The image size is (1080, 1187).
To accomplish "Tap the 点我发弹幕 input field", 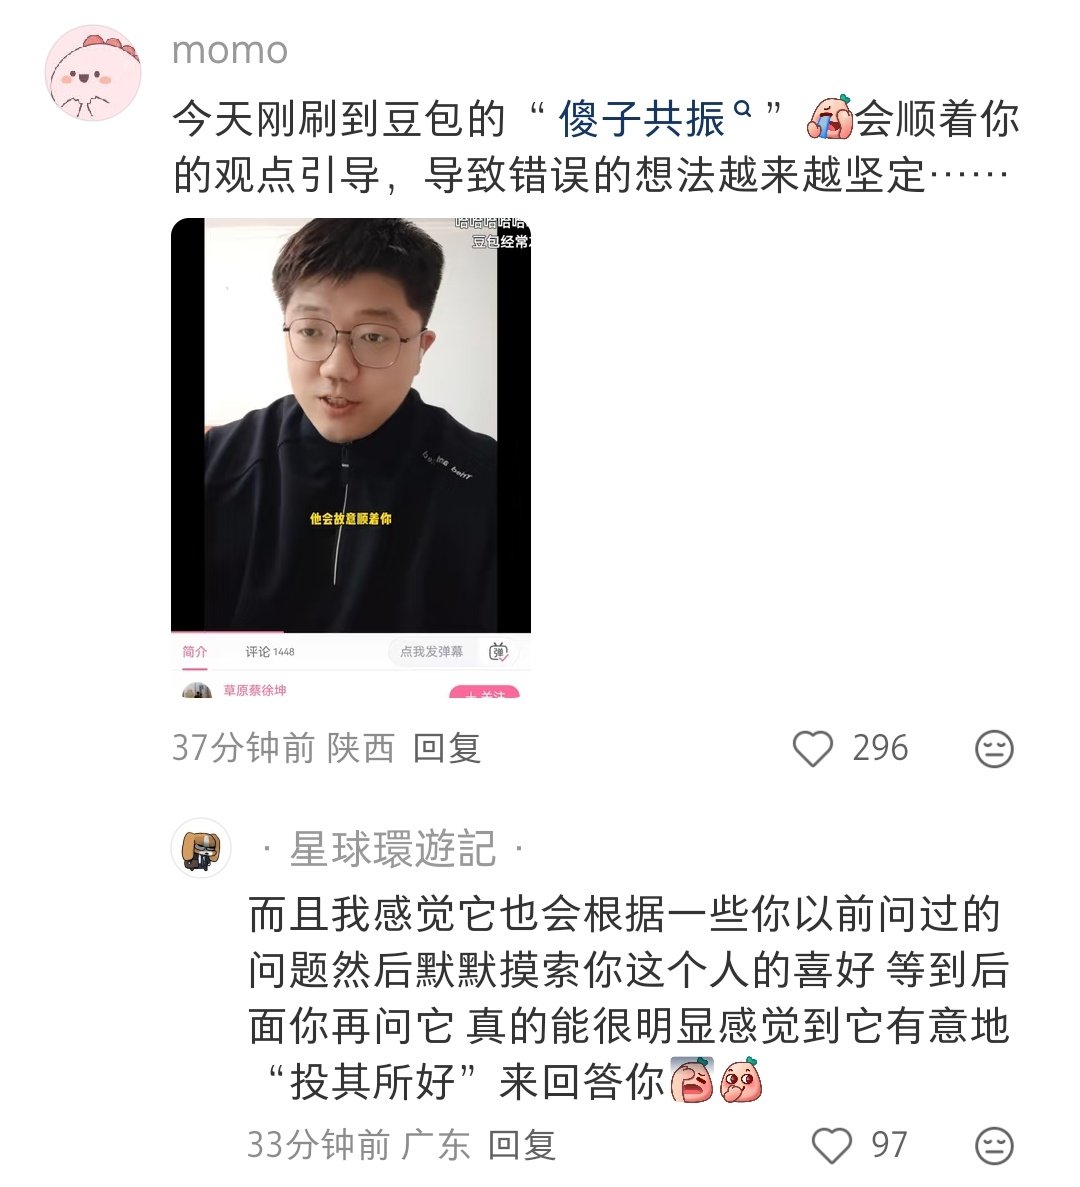I will tap(431, 651).
